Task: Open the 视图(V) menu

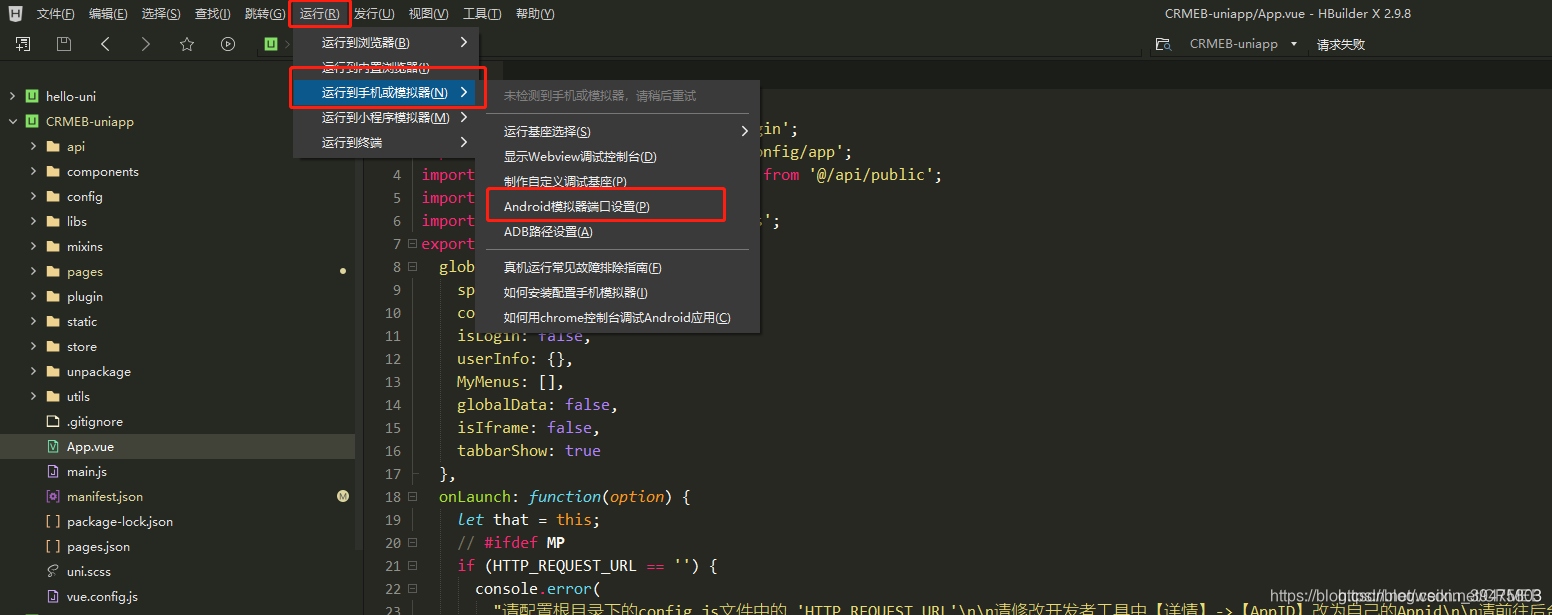Action: coord(428,14)
